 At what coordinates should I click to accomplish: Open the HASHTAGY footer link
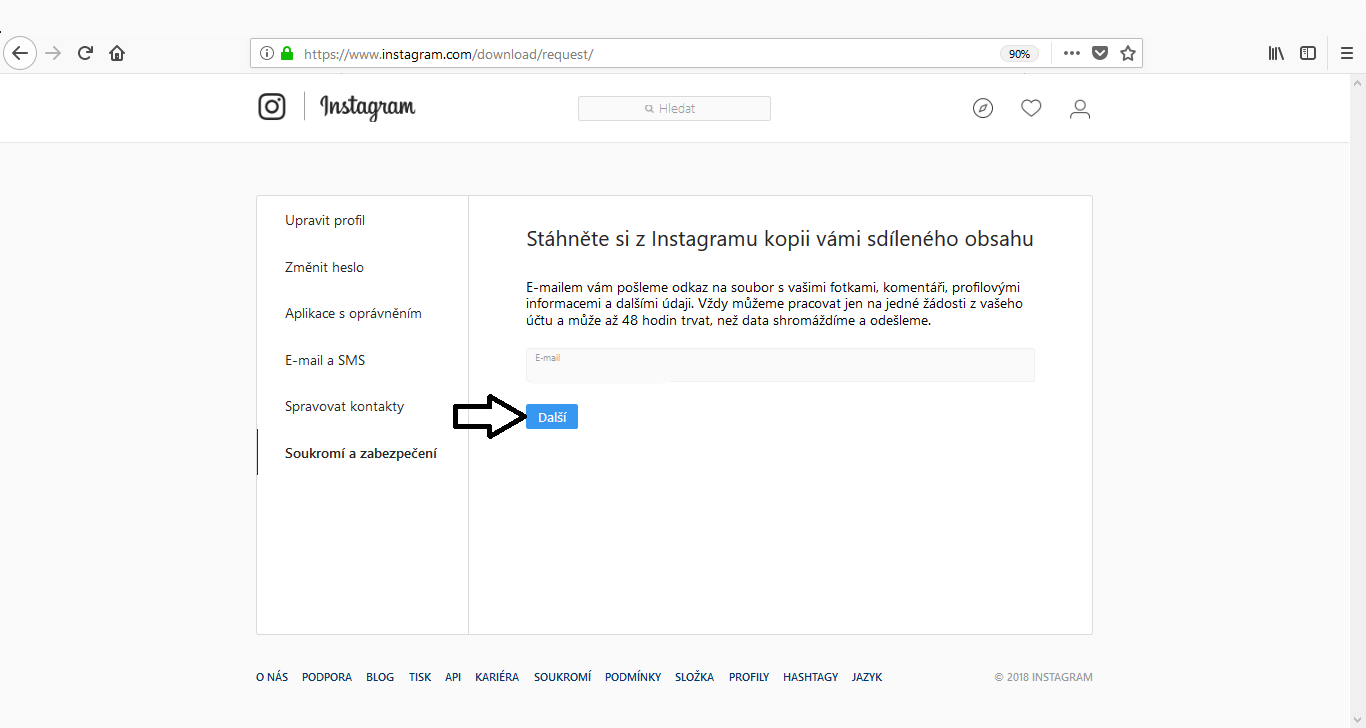[x=811, y=677]
